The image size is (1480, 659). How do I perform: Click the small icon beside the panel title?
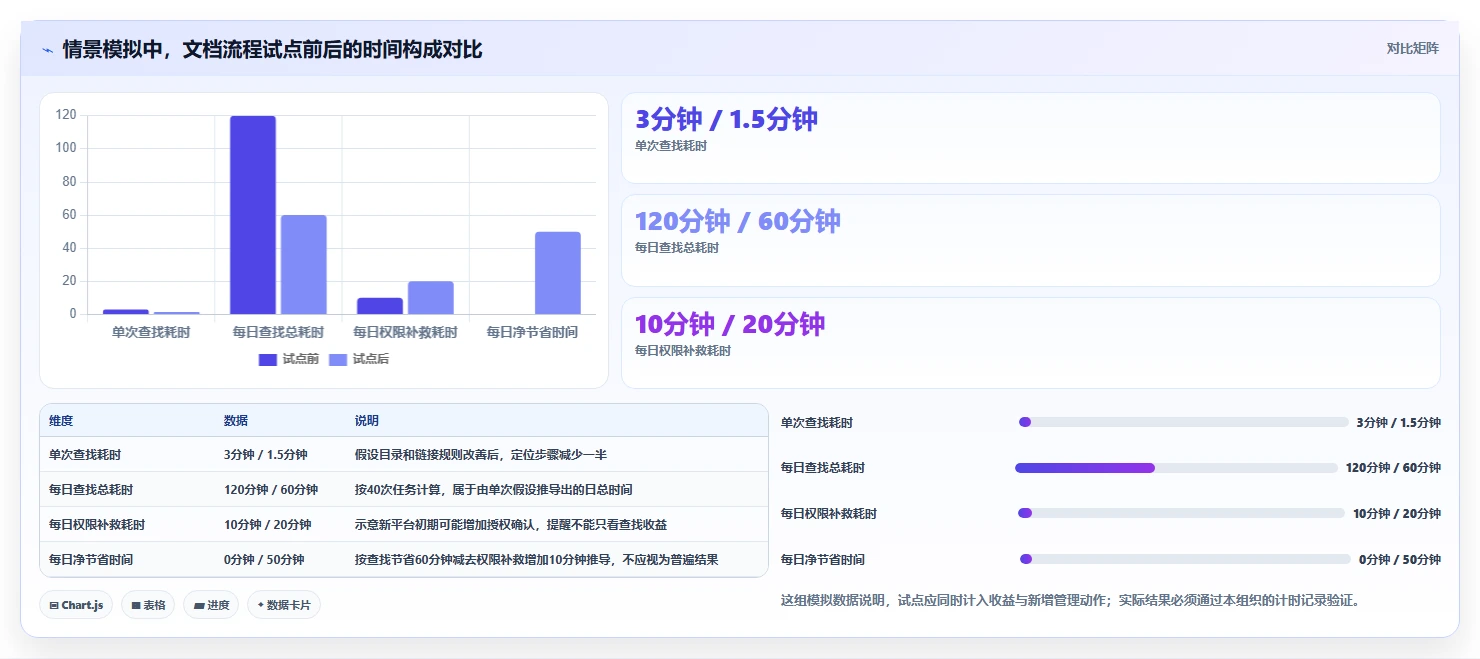(47, 50)
